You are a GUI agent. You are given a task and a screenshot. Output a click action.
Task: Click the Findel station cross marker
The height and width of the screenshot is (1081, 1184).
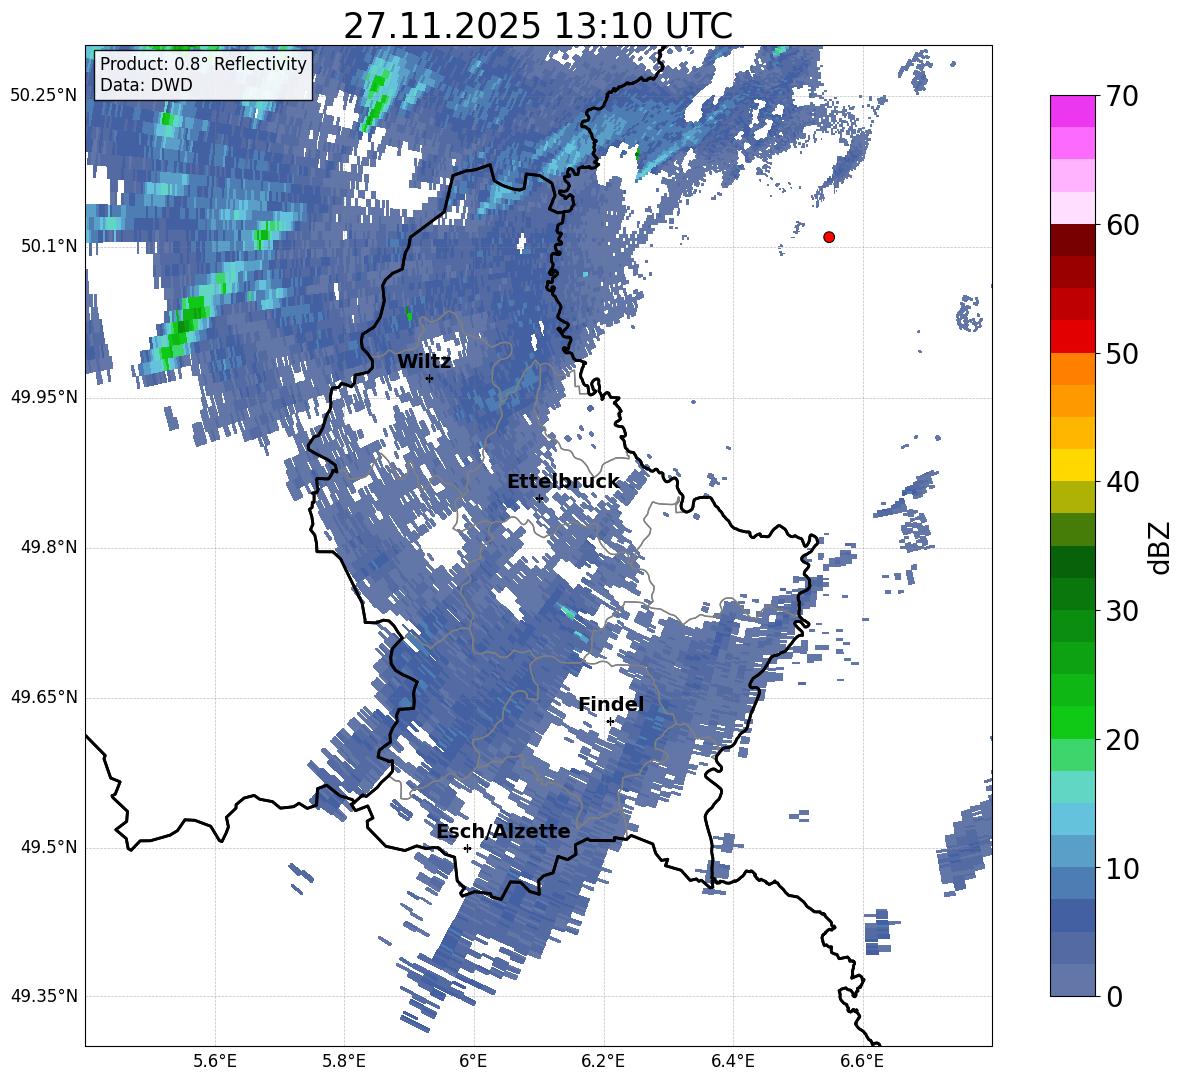click(x=610, y=722)
